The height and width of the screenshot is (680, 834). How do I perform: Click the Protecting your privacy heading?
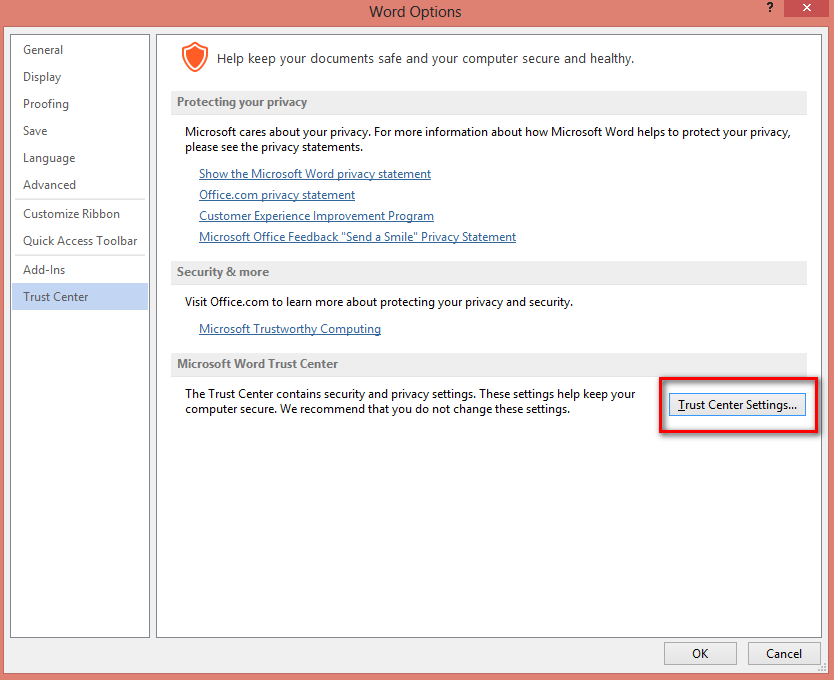tap(242, 102)
